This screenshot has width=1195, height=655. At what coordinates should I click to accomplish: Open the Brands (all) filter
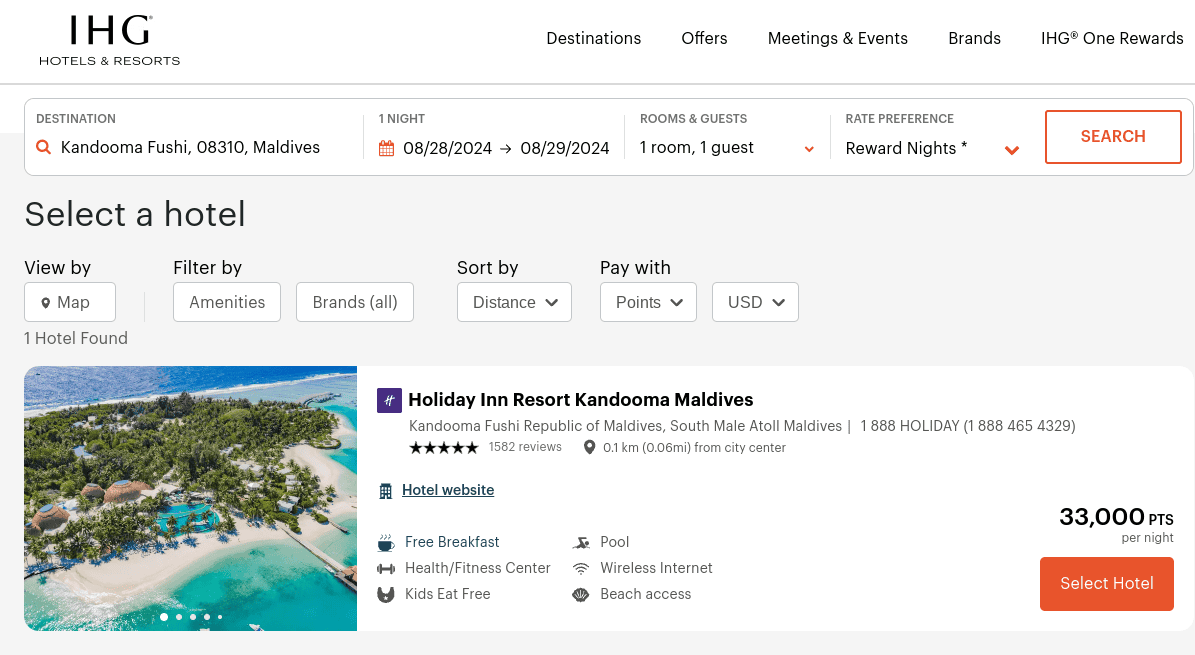355,302
